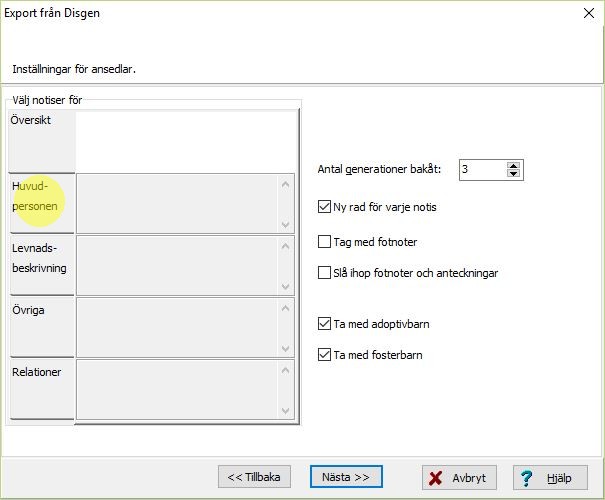Switch to the Levnads-beskrivning tab
The image size is (605, 500).
[x=42, y=265]
